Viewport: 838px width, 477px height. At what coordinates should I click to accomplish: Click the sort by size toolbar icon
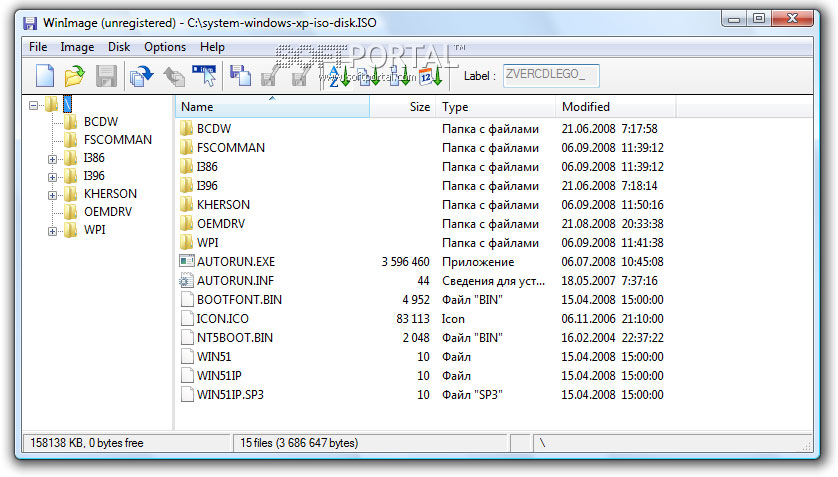click(400, 76)
